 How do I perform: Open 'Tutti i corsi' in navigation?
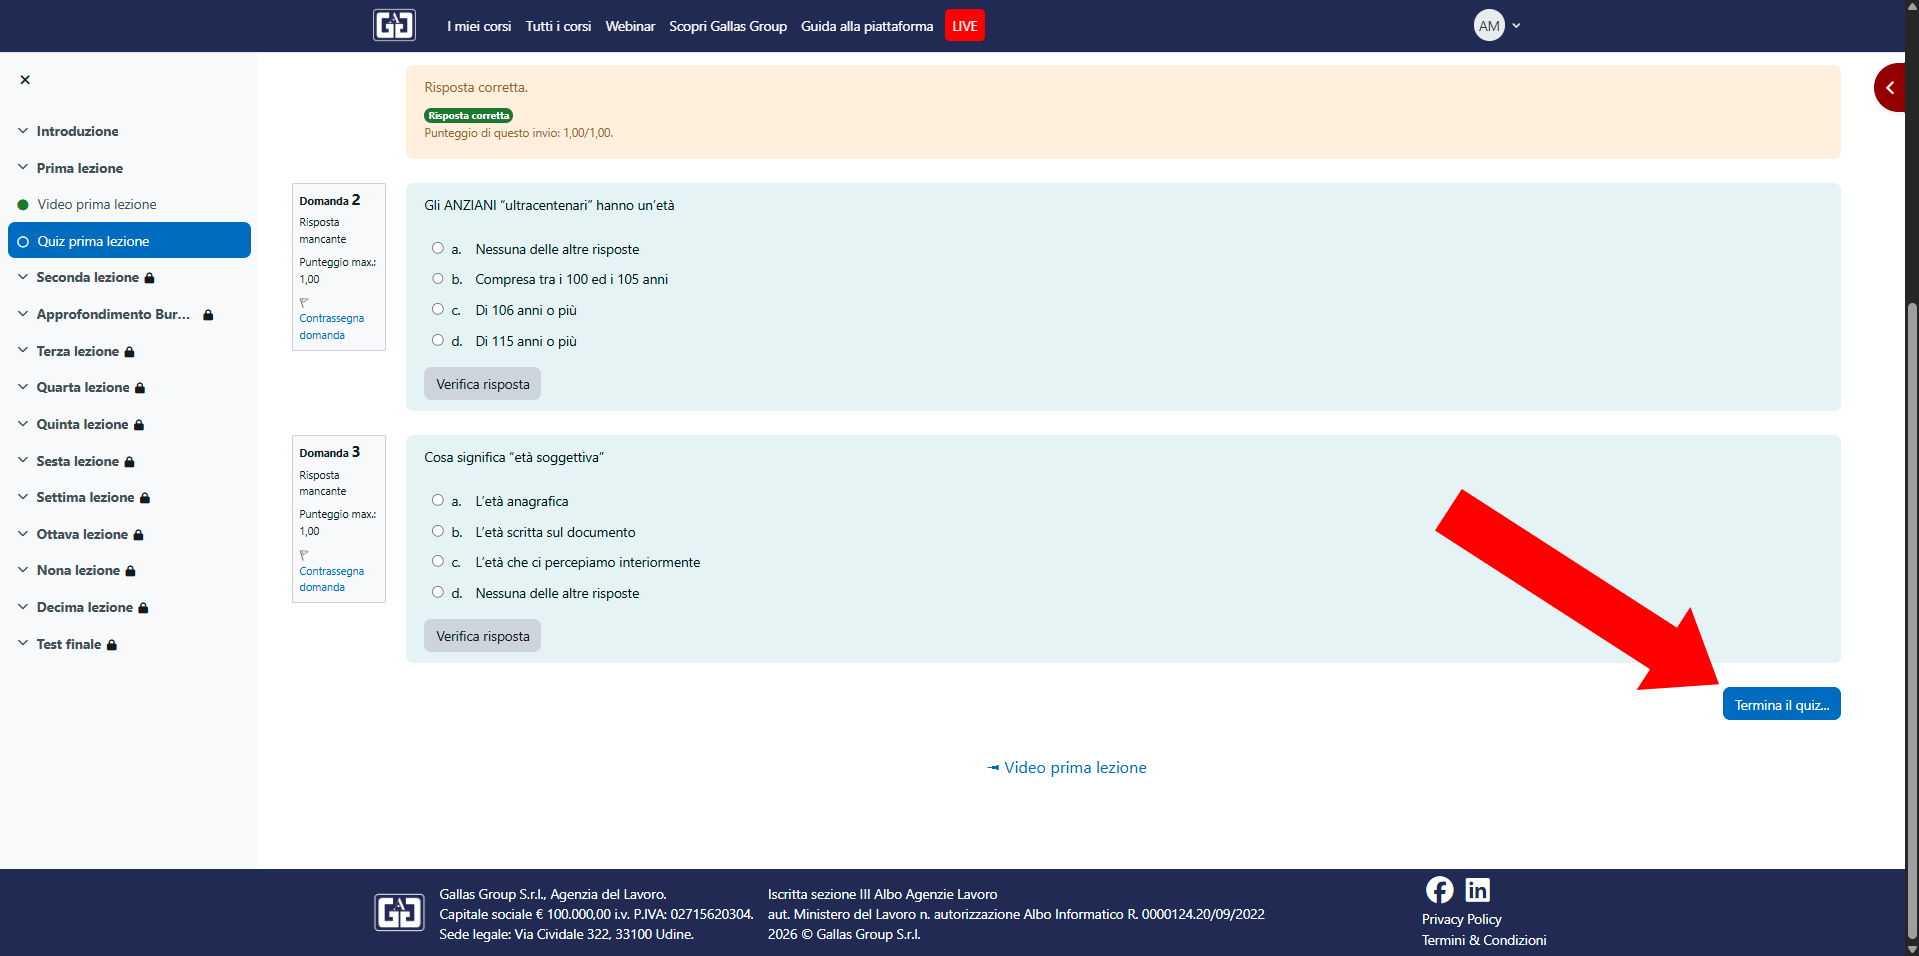click(558, 26)
